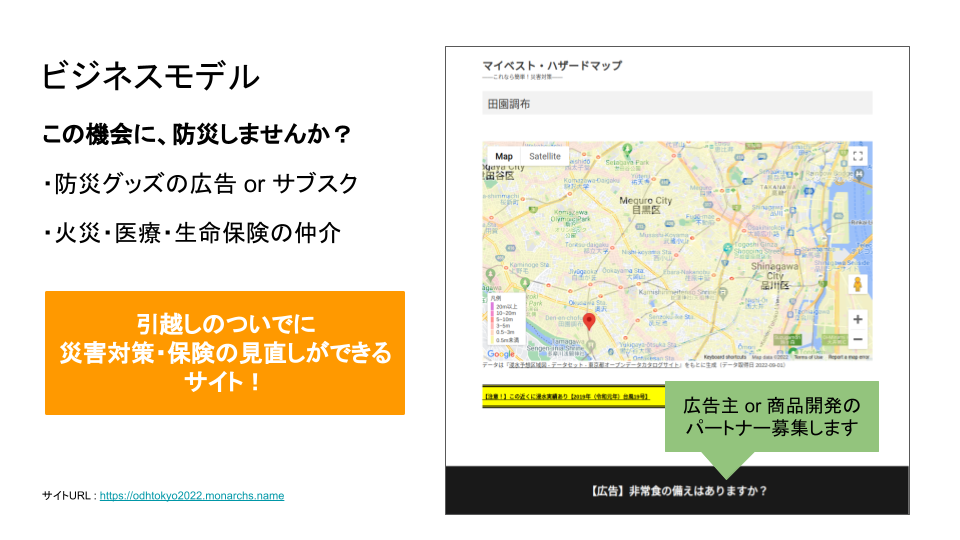Click the マイベスト・ハザードマップ site title
Viewport: 960px width, 540px height.
point(552,66)
